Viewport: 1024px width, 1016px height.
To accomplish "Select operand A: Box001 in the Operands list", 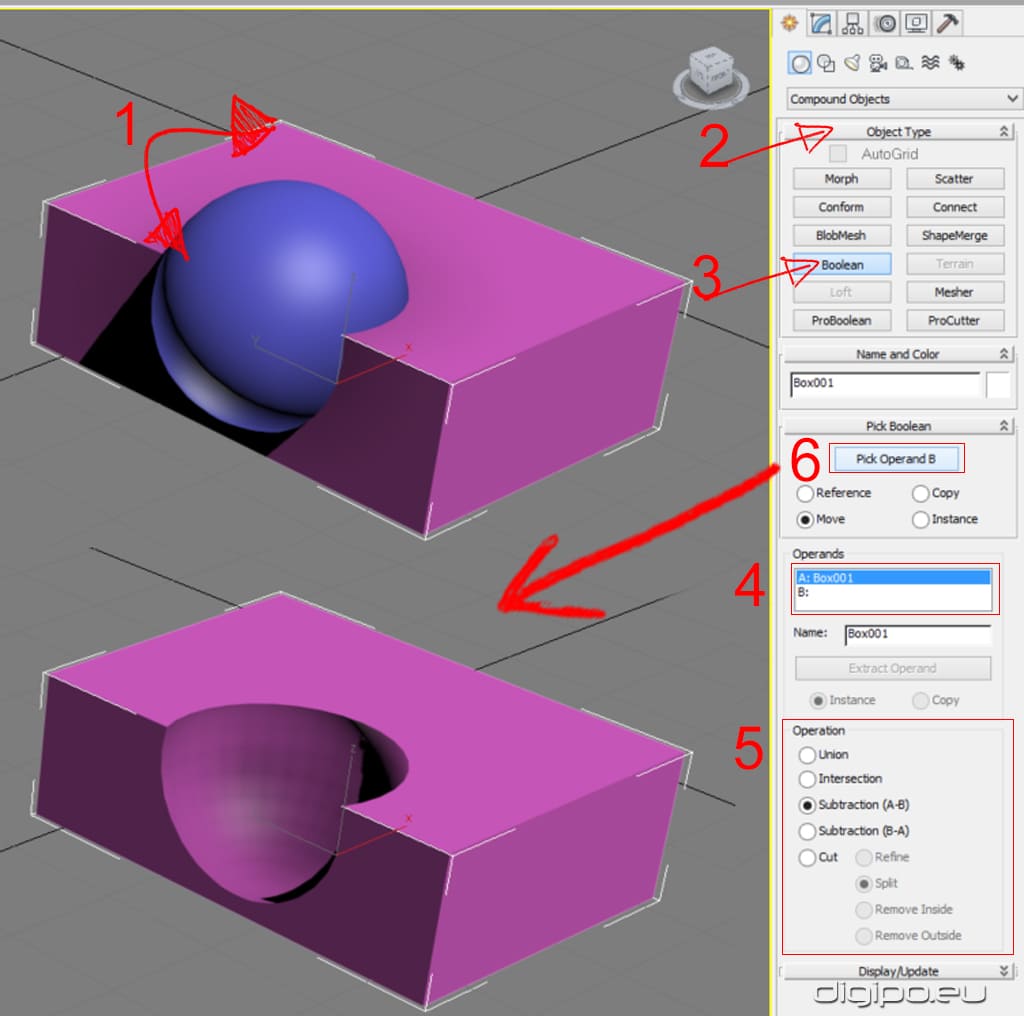I will [x=893, y=578].
